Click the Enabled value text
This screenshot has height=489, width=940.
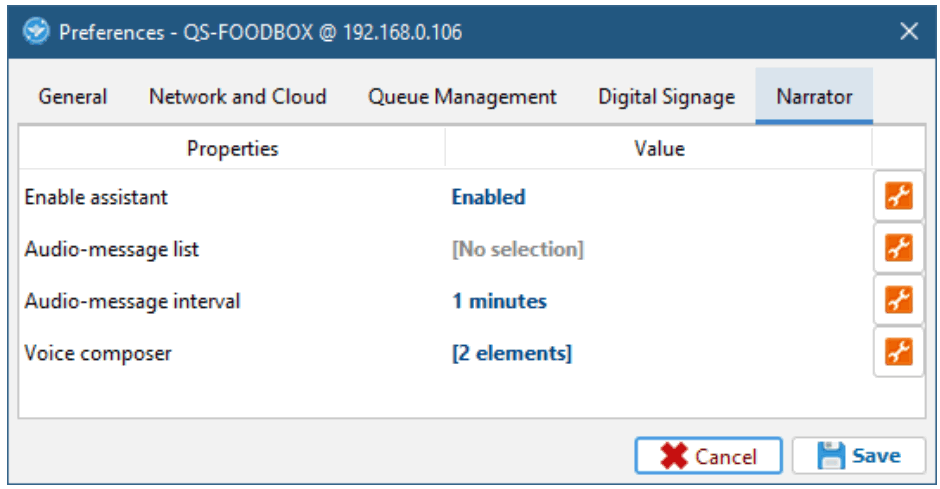(488, 197)
